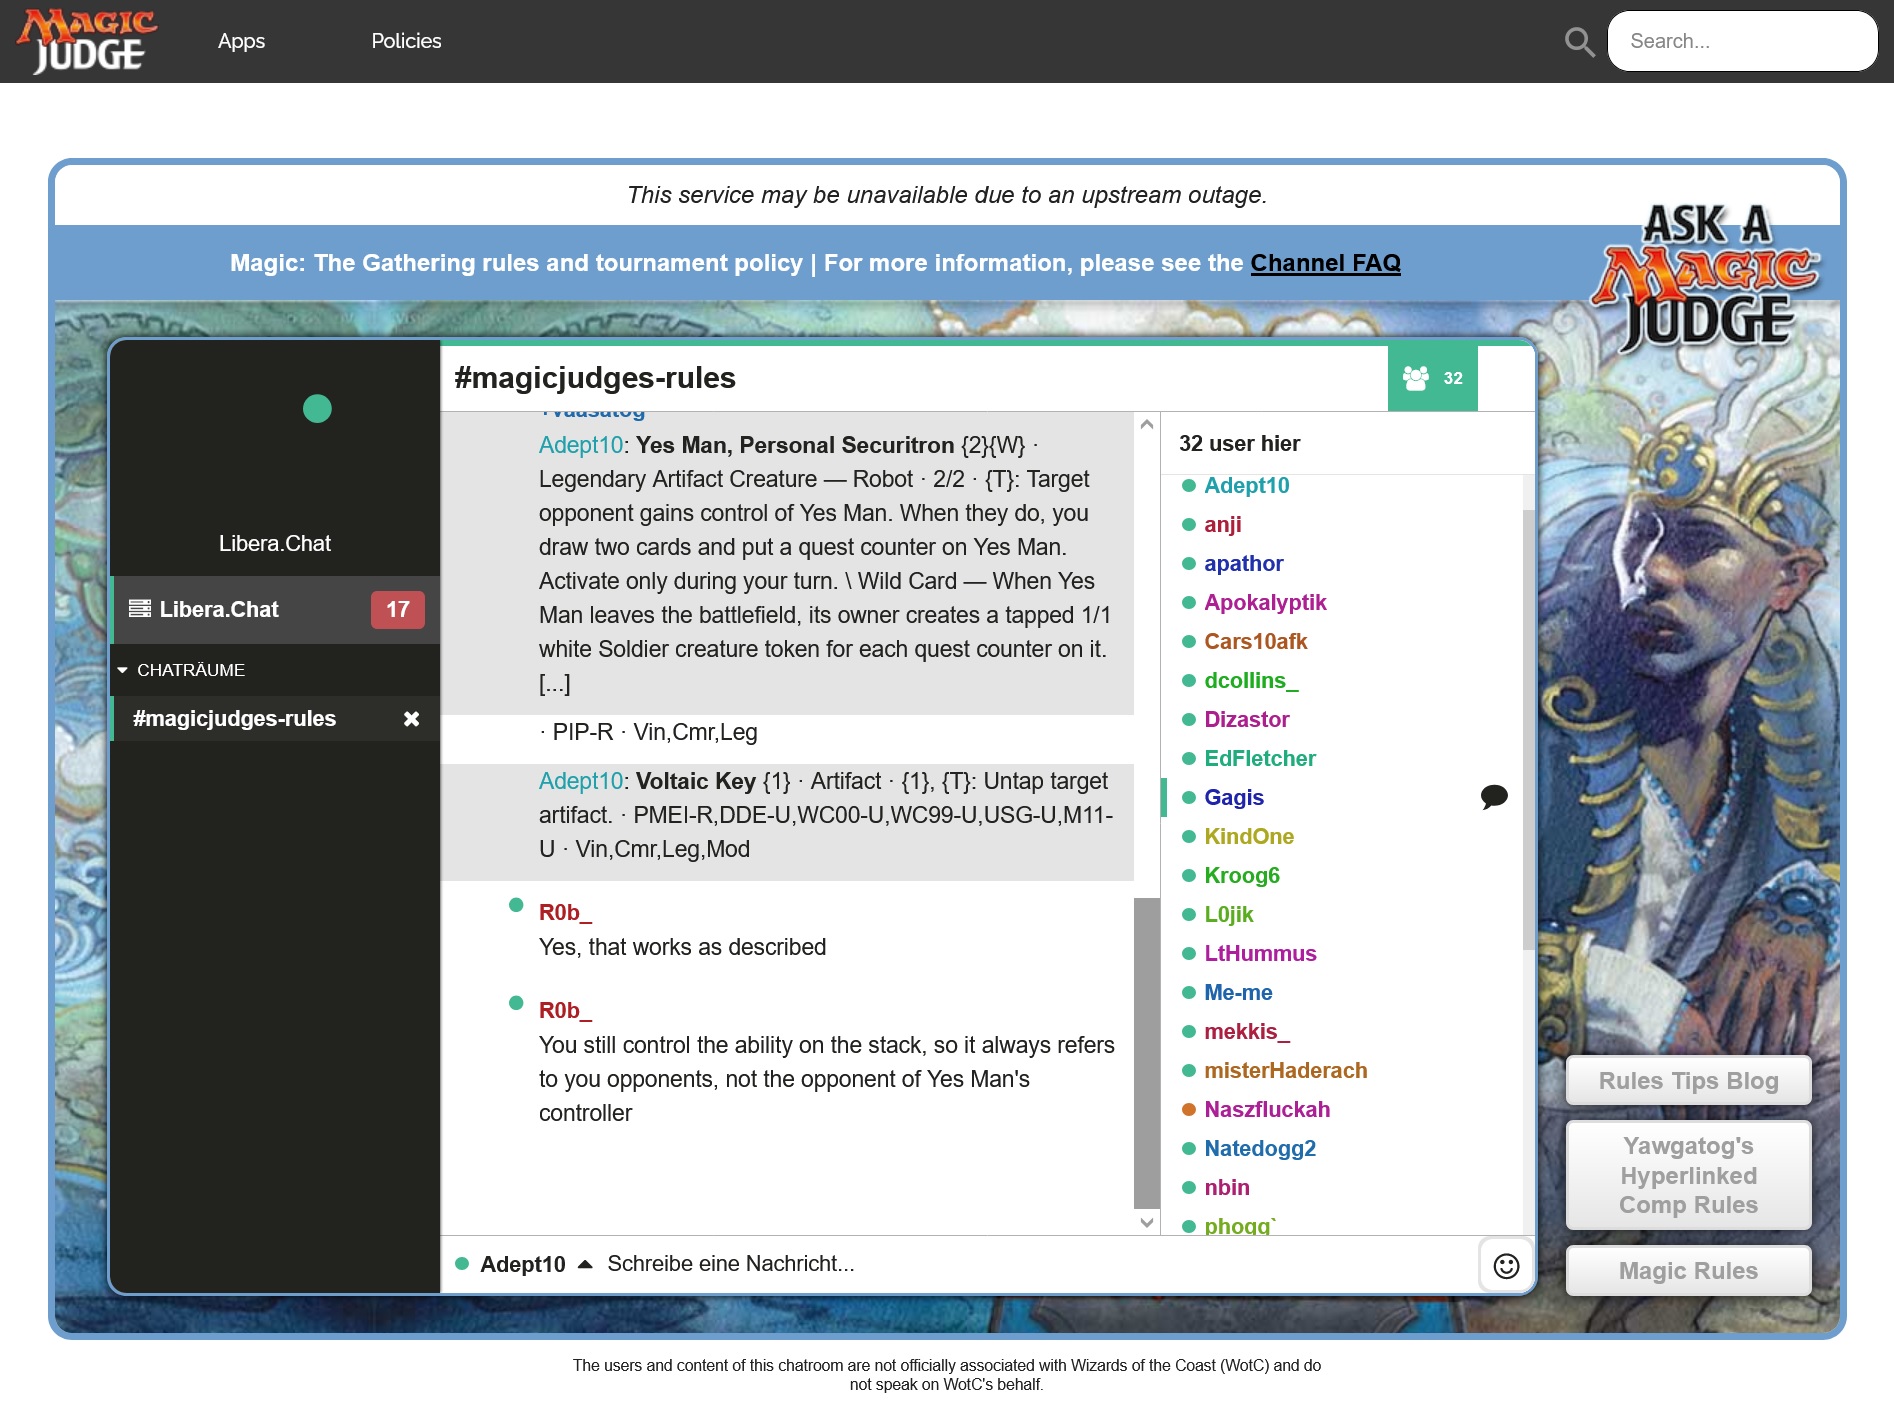Select user EdFletcher in user list

pyautogui.click(x=1260, y=759)
